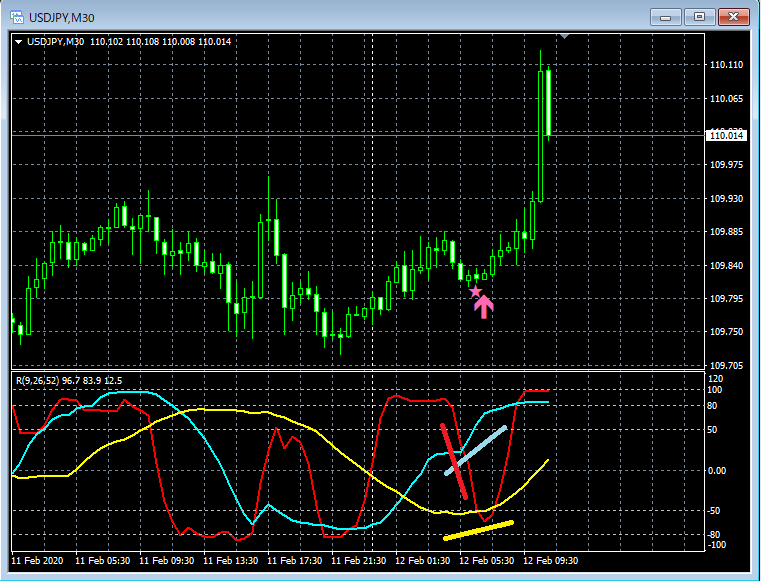Select the current price label 110.014
The height and width of the screenshot is (581, 761).
[x=726, y=135]
